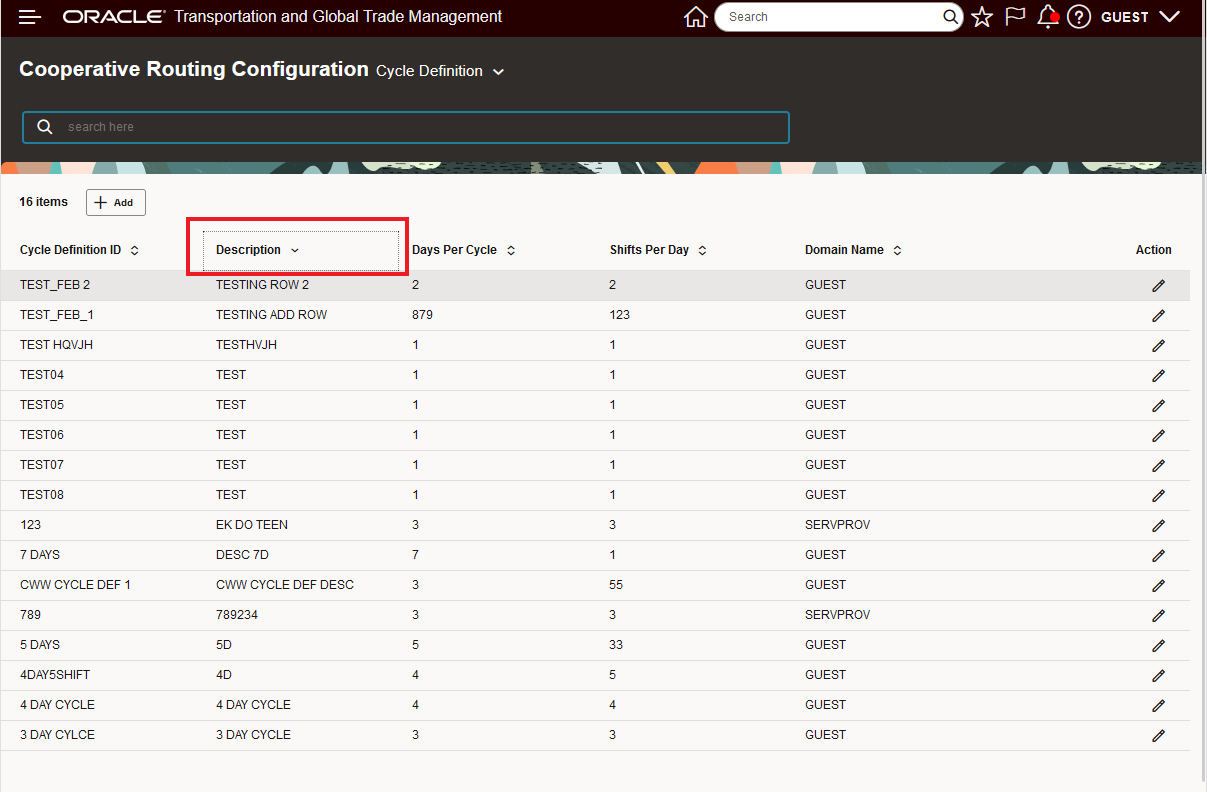Sort by Domain Name column
The image size is (1207, 792).
(x=853, y=250)
